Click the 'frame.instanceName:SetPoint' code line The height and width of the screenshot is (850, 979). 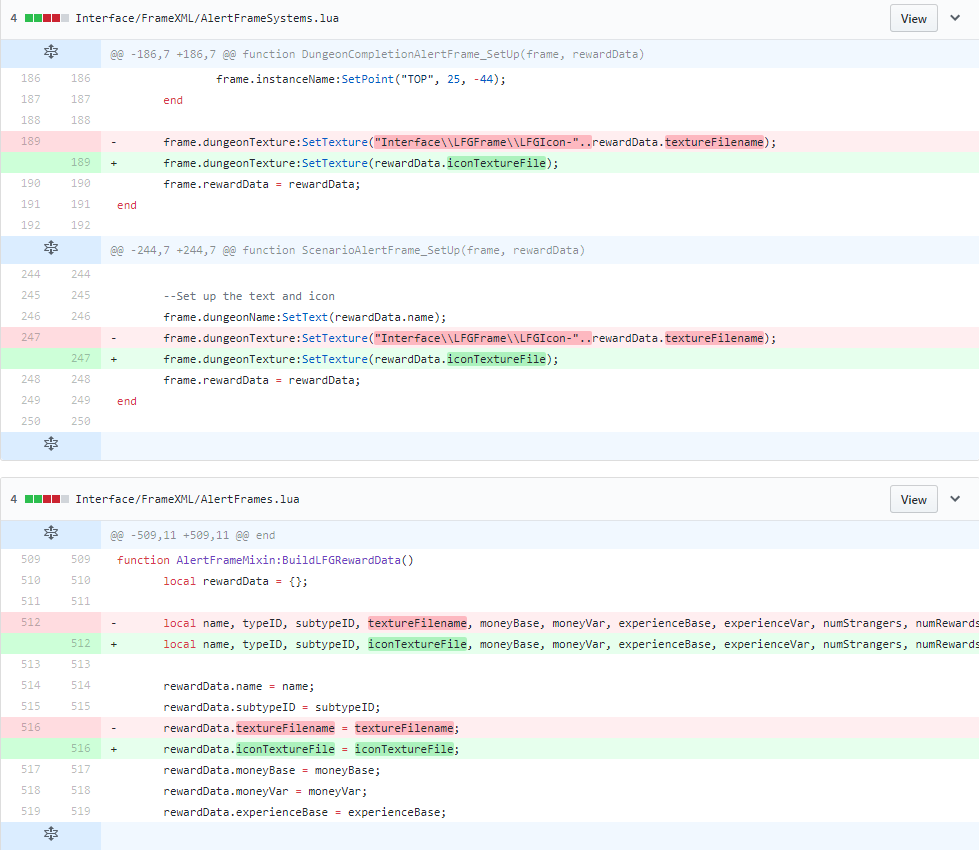click(361, 79)
